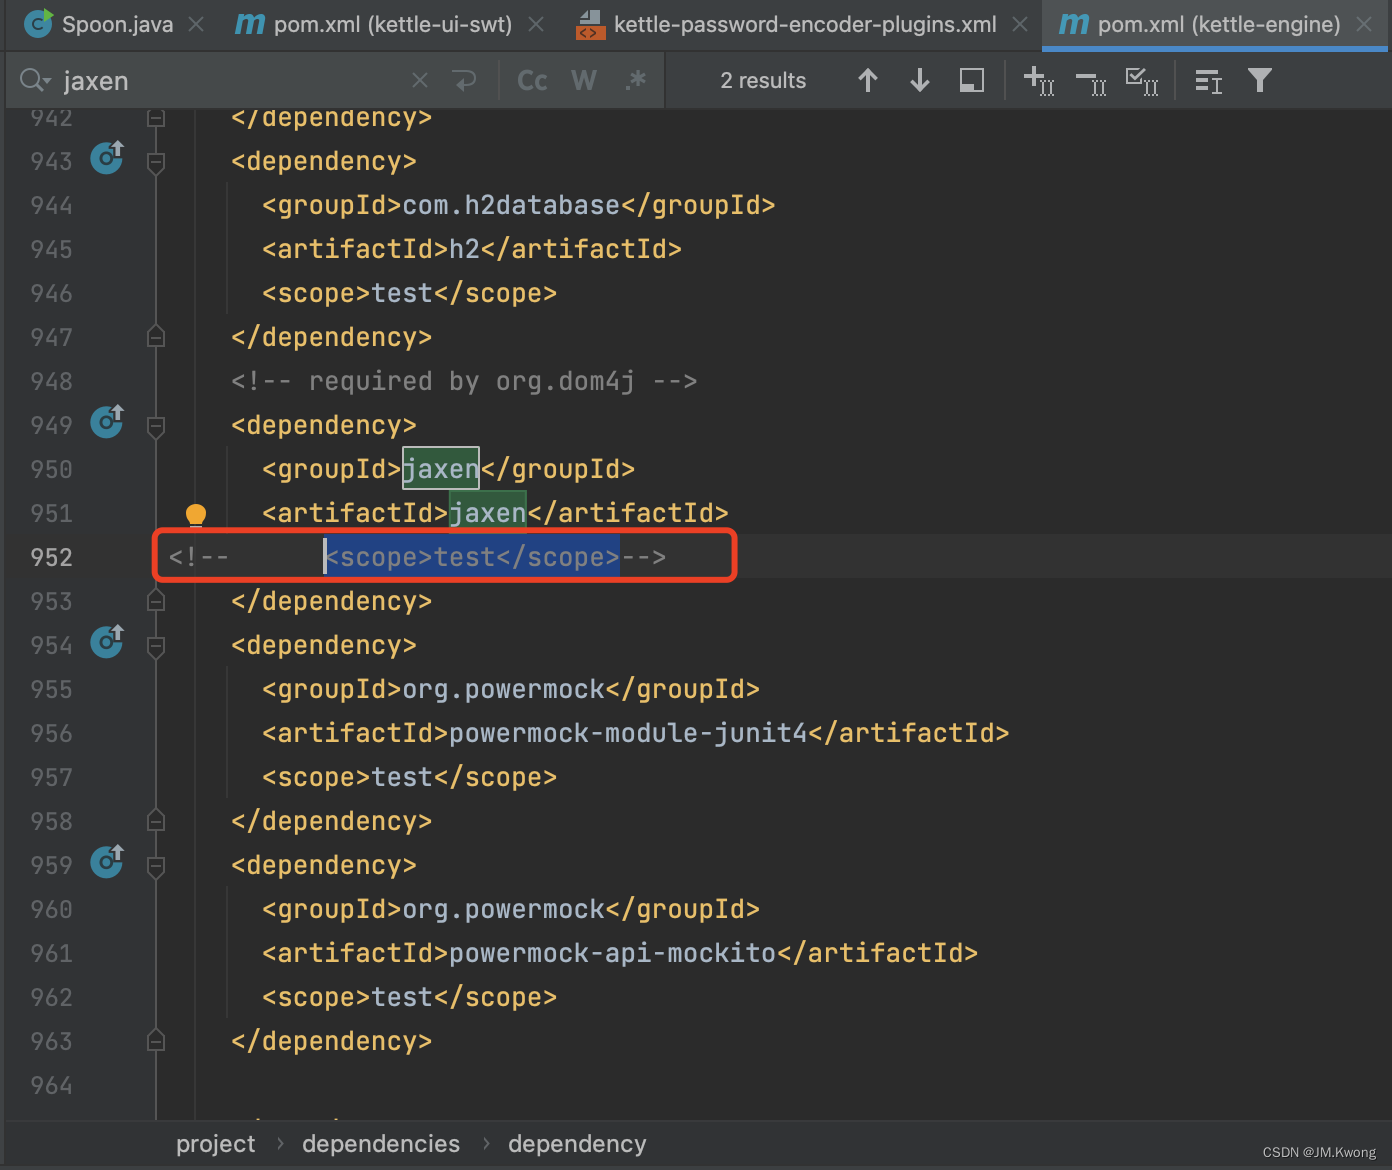Image resolution: width=1392 pixels, height=1170 pixels.
Task: Click the yellow bookmark on line 952
Action: pyautogui.click(x=196, y=515)
